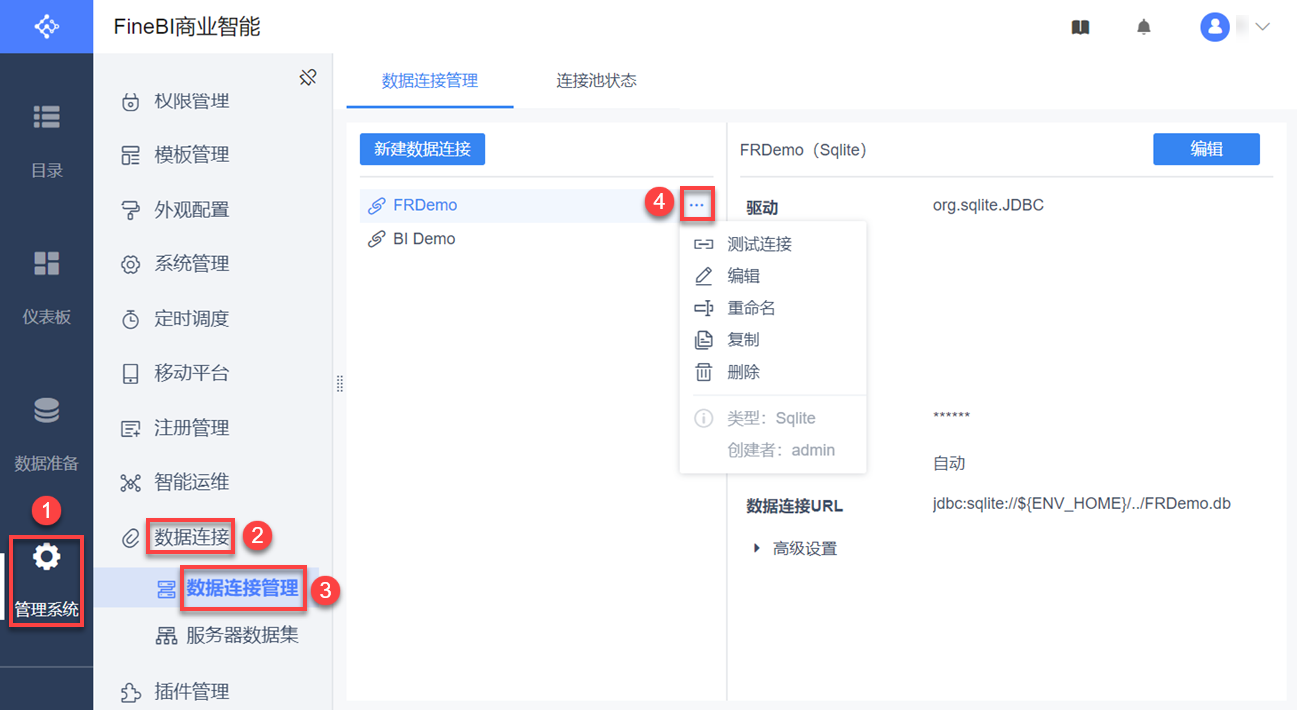Switch to the 连接池状态 tab
The width and height of the screenshot is (1297, 710).
pos(597,81)
